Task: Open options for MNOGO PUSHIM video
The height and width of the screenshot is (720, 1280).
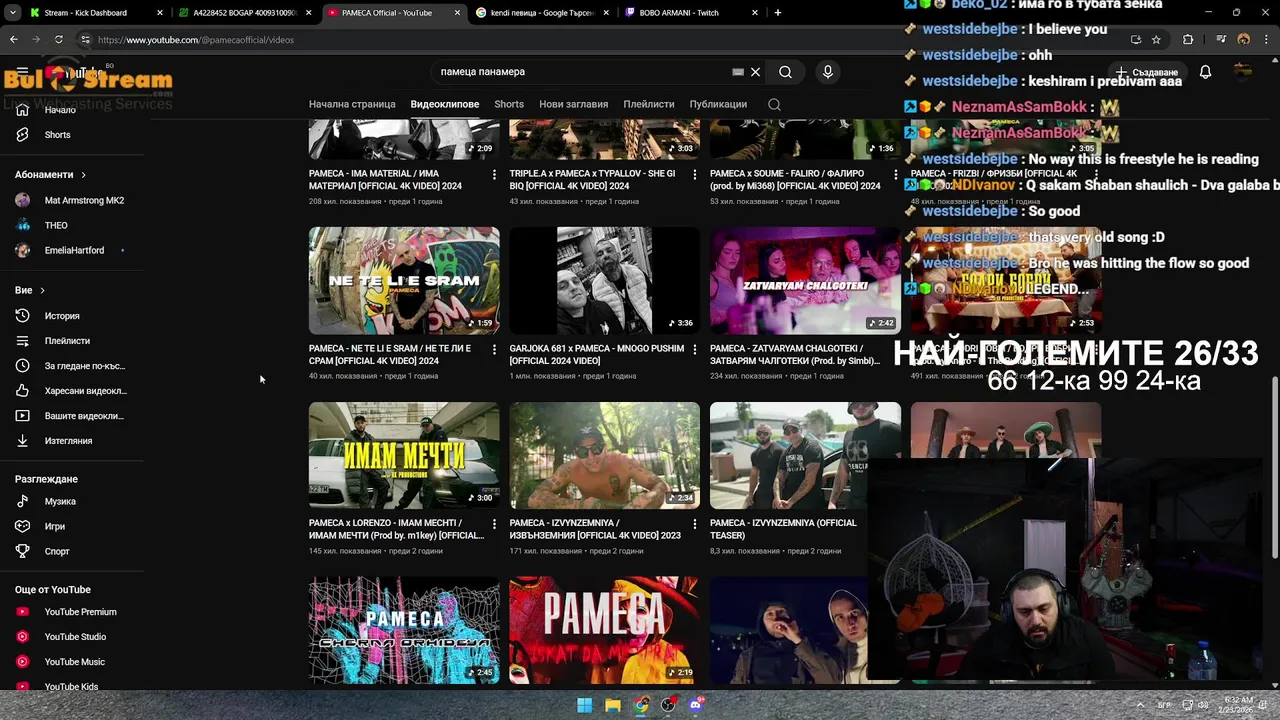Action: 695,349
